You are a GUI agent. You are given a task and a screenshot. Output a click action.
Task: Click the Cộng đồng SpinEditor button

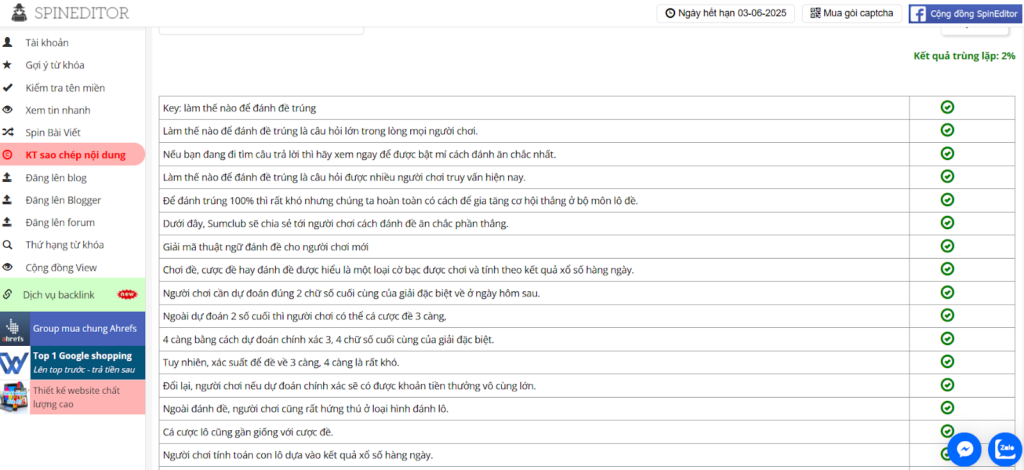point(960,14)
